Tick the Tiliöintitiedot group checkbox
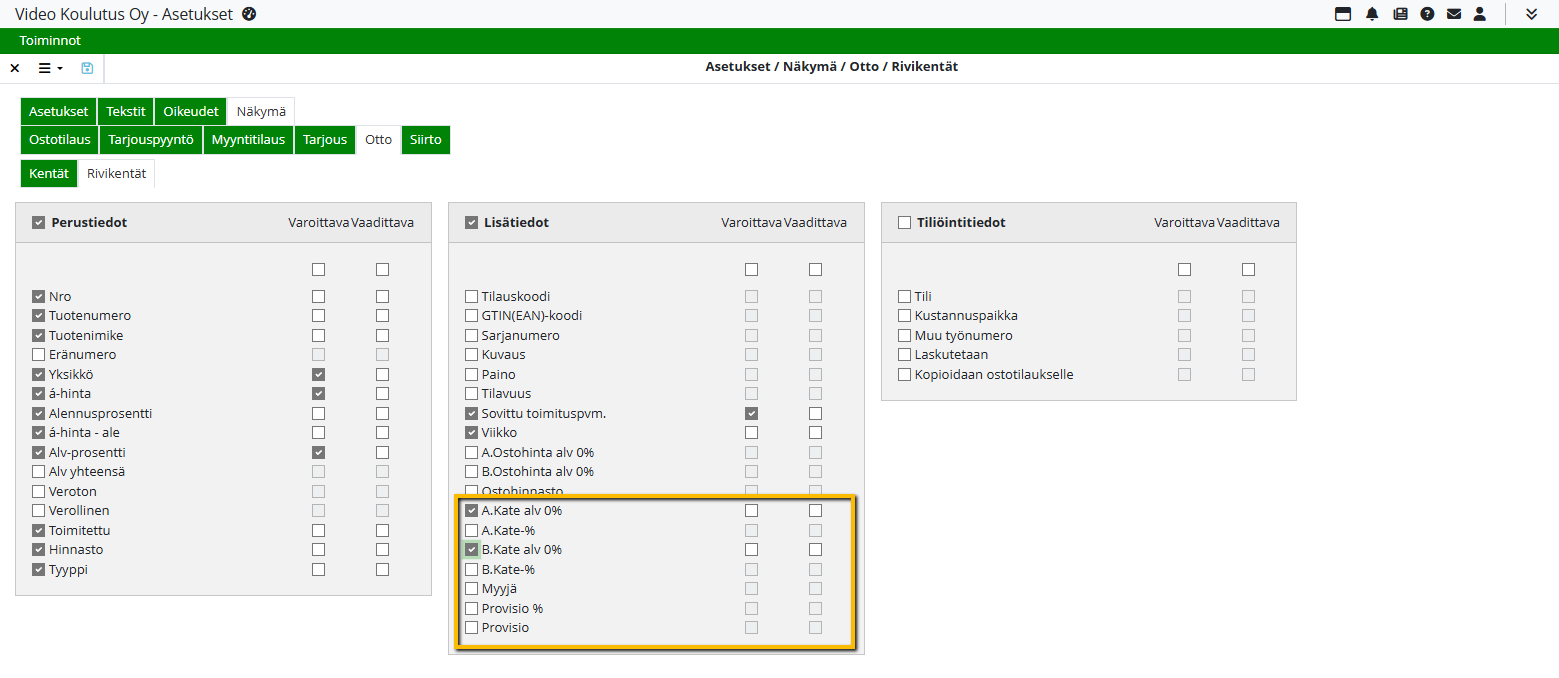1559x678 pixels. coord(904,223)
